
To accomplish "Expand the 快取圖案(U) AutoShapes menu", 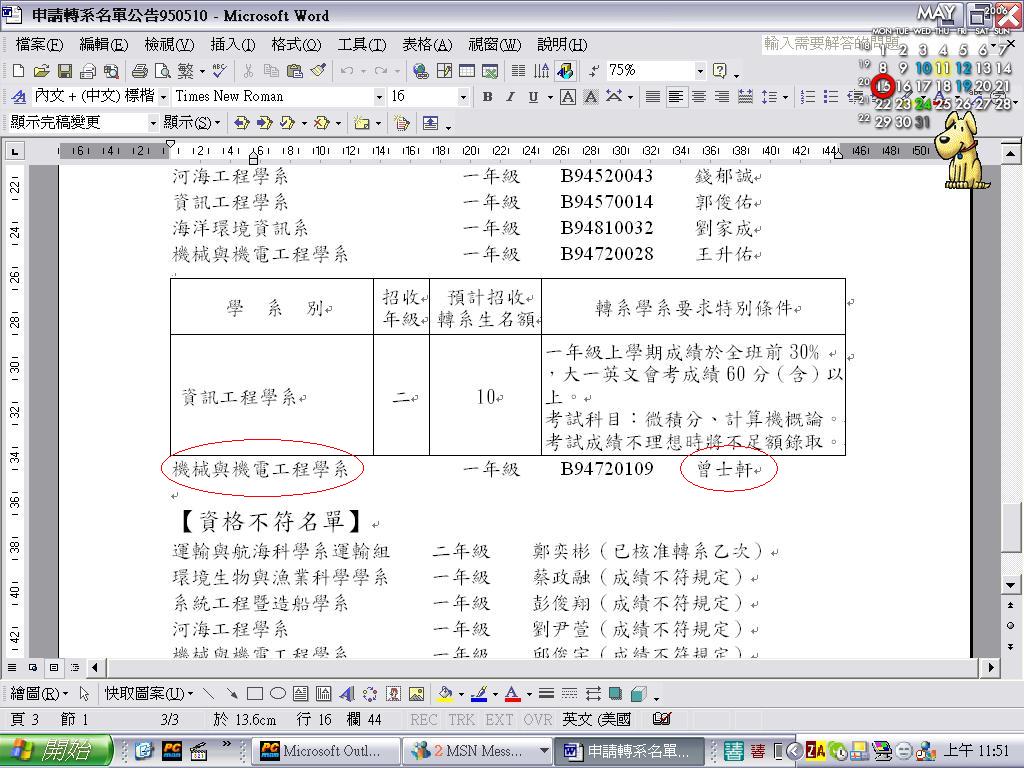I will [x=149, y=694].
